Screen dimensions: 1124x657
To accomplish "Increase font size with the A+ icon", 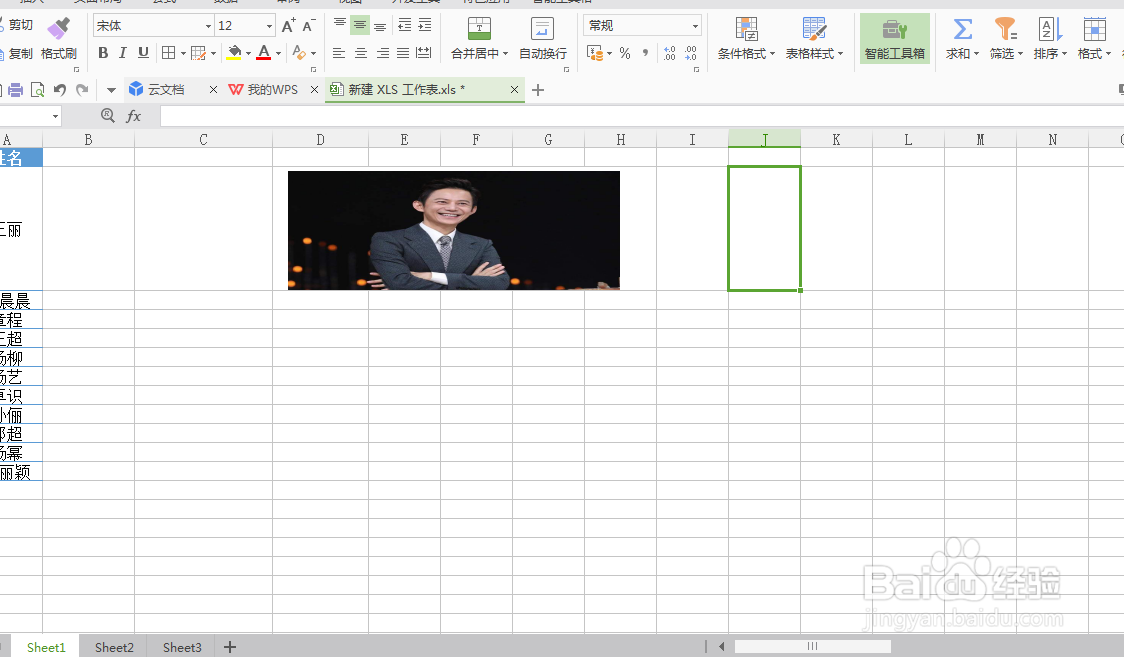I will [x=288, y=26].
